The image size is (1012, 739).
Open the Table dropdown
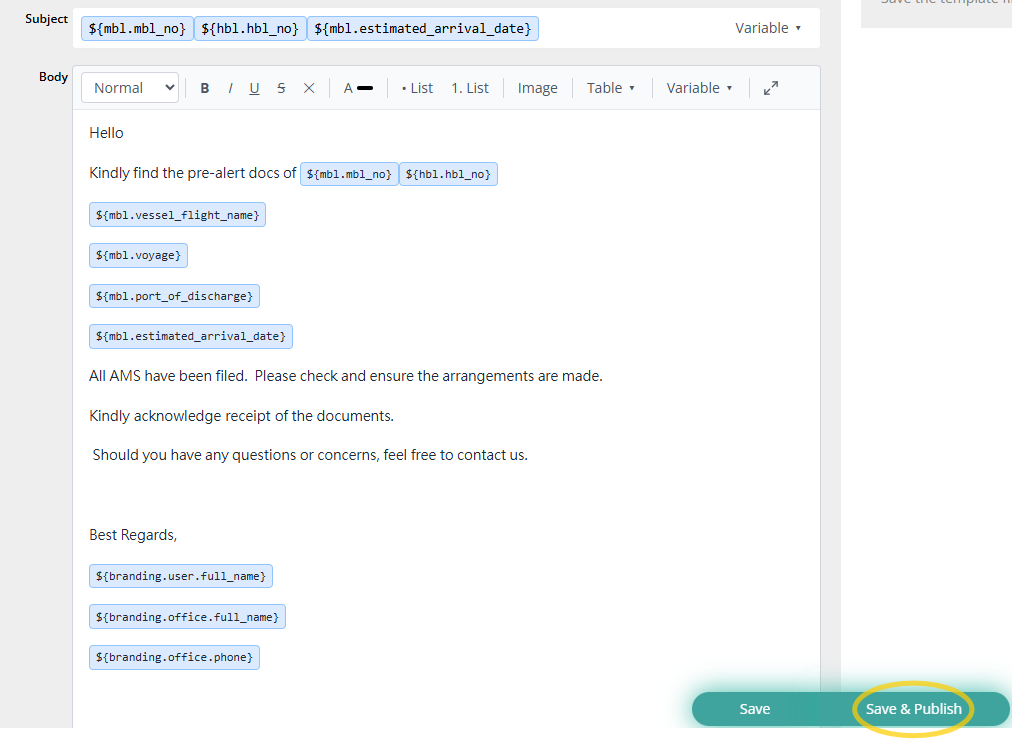click(x=611, y=88)
